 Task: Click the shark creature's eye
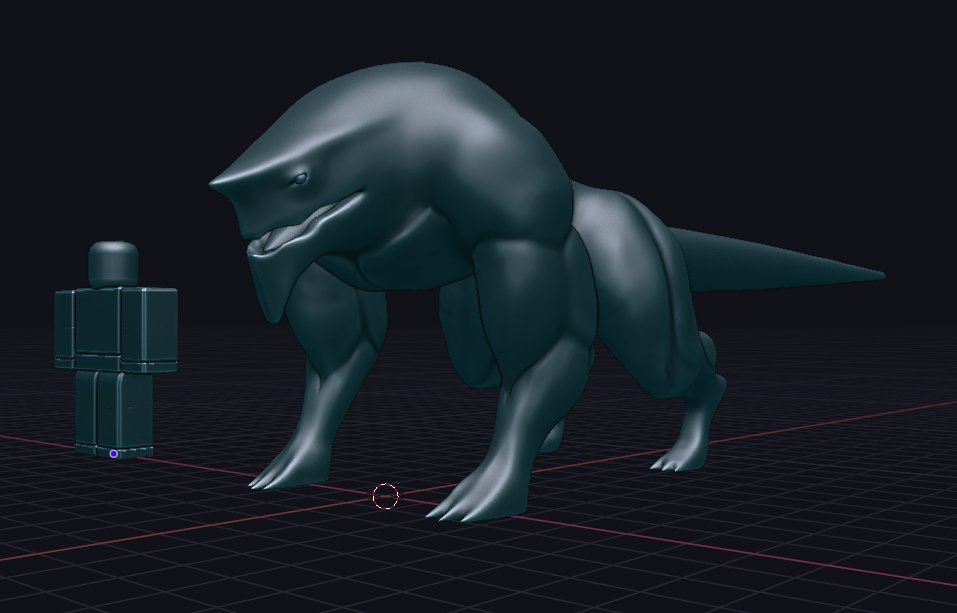tap(300, 178)
